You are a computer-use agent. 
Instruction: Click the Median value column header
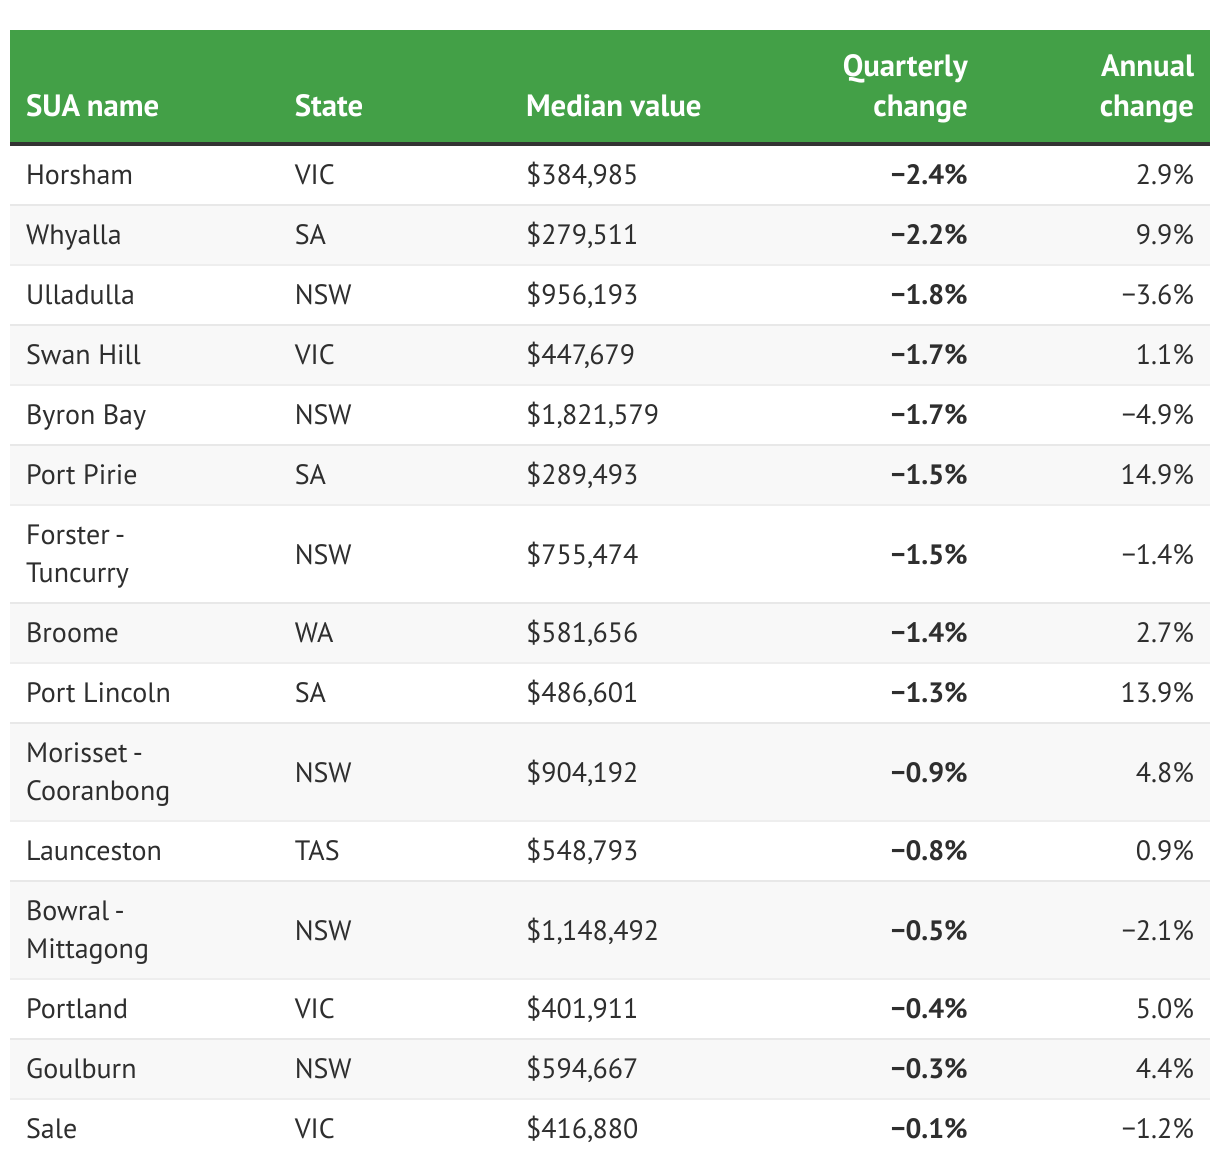[613, 106]
